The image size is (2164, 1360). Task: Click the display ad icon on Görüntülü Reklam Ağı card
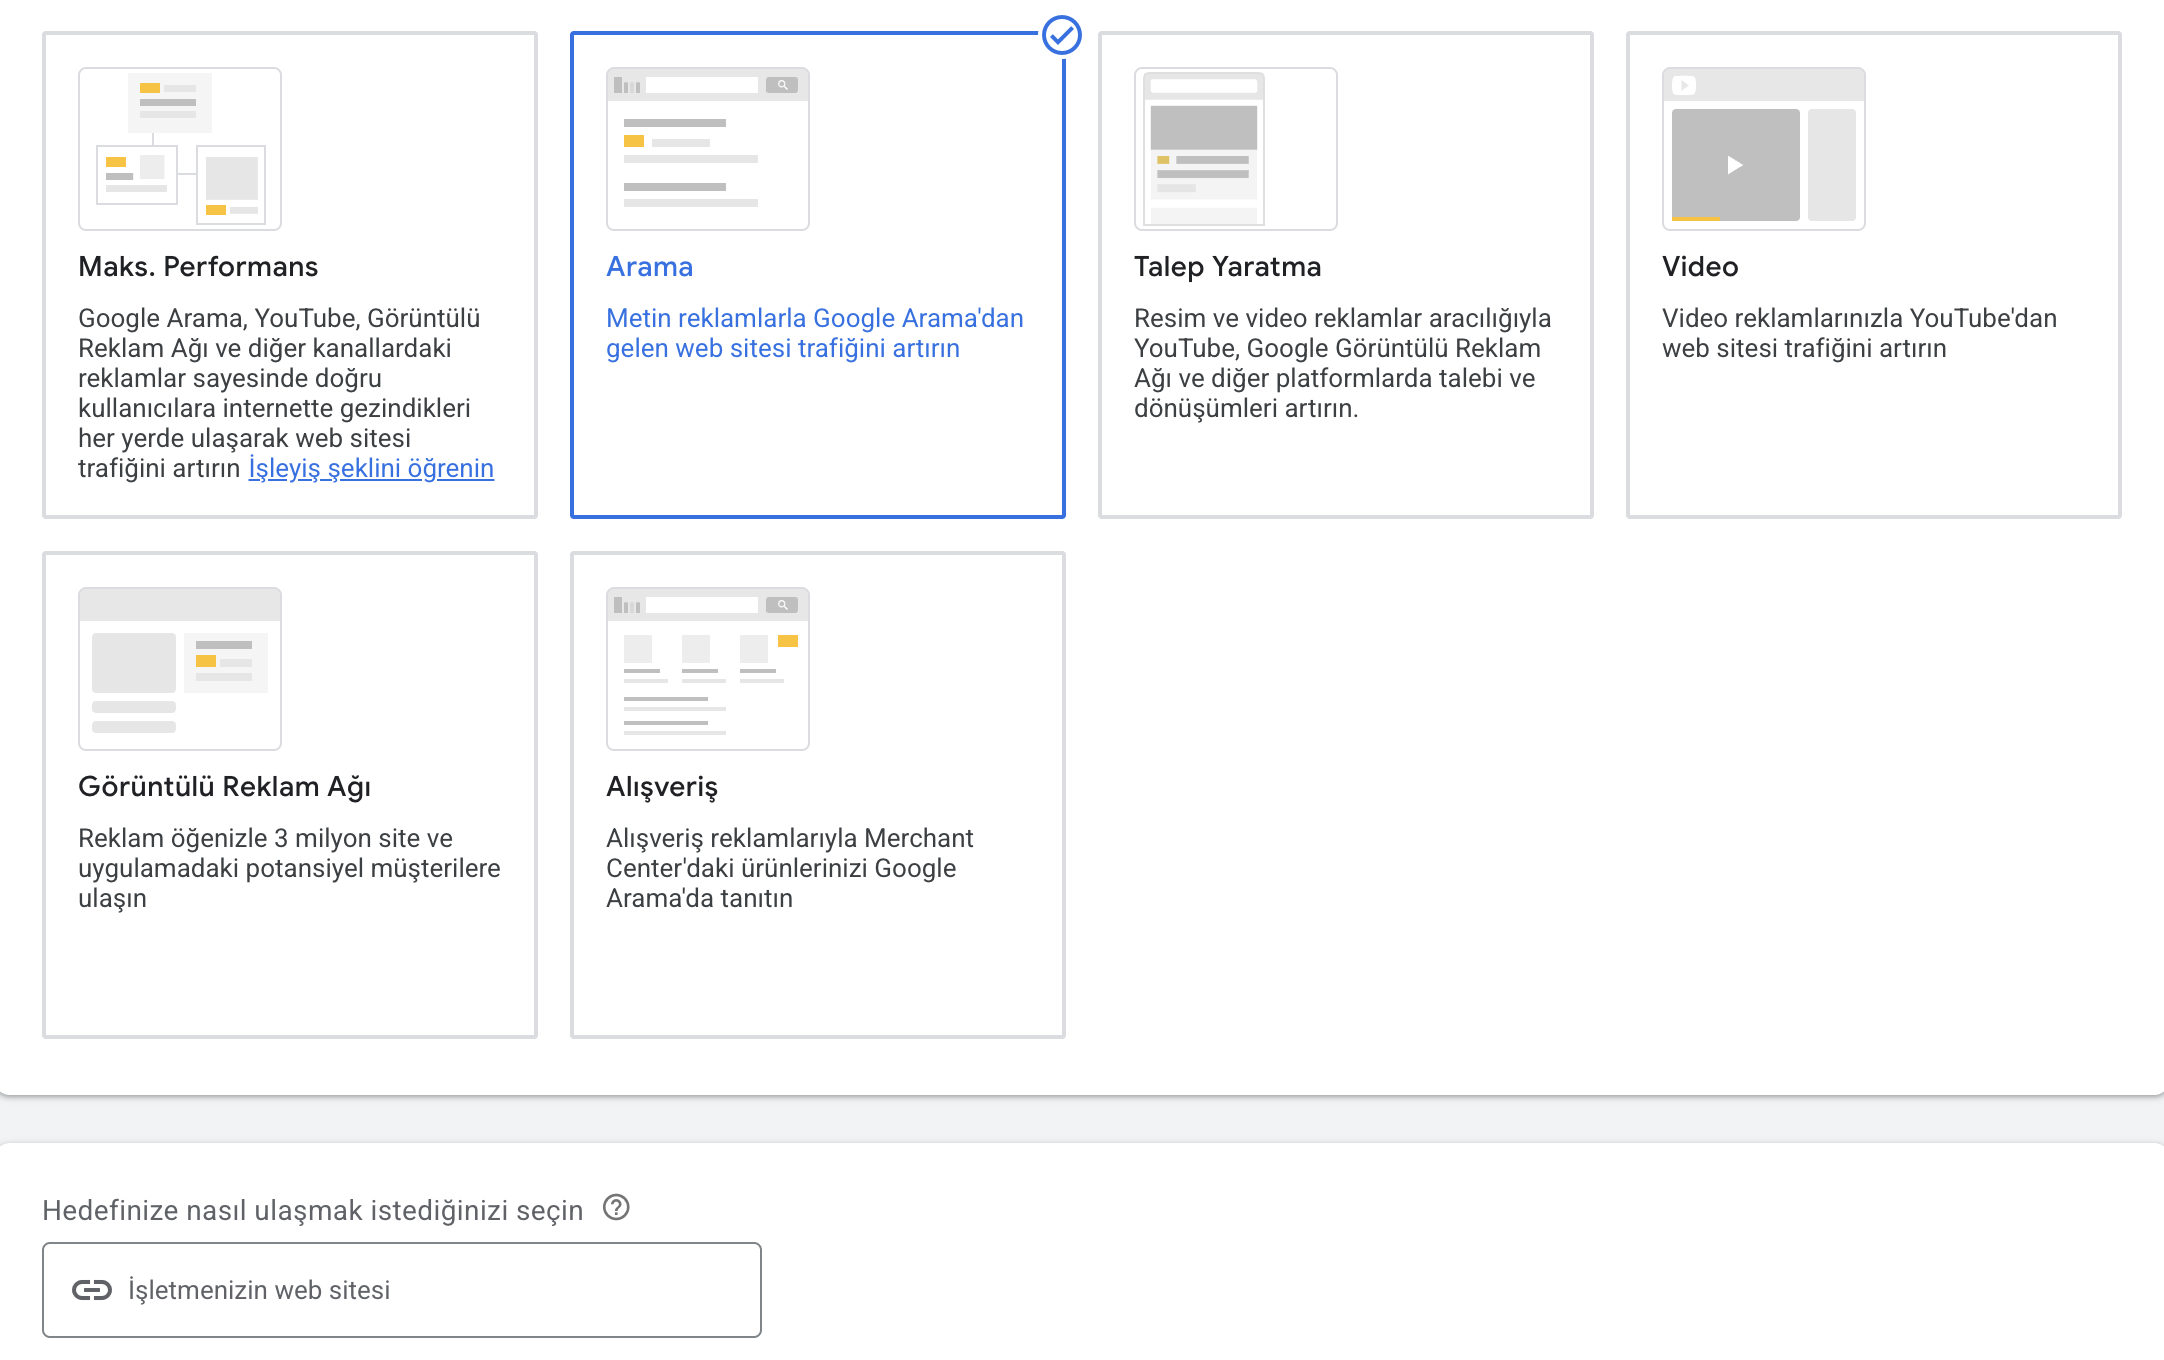[180, 667]
